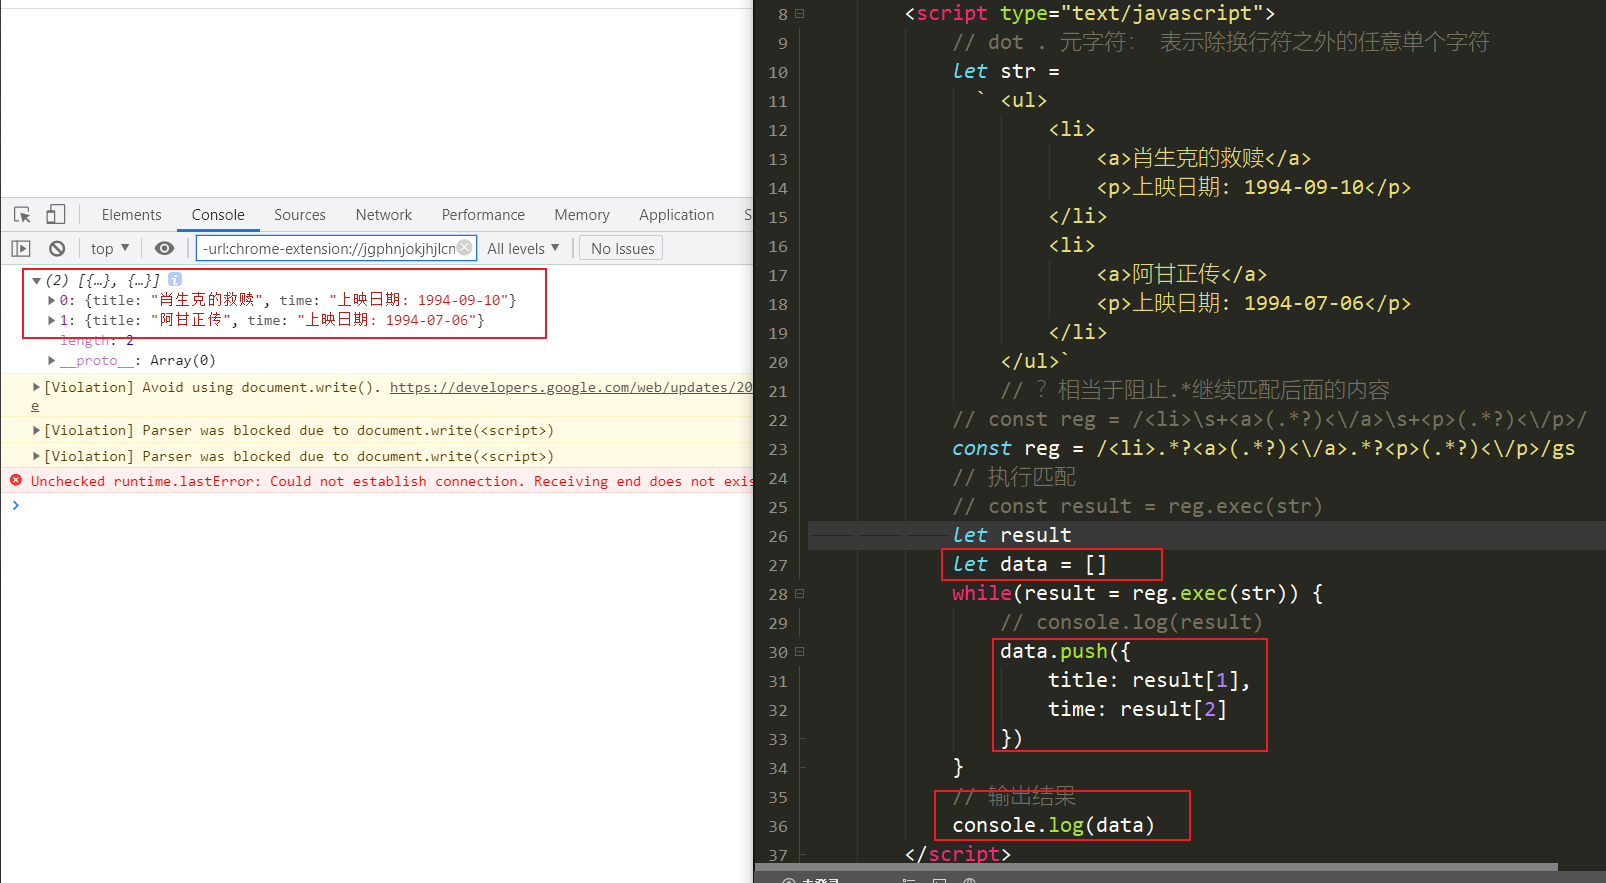
Task: Open the Sources tab
Action: 300,215
